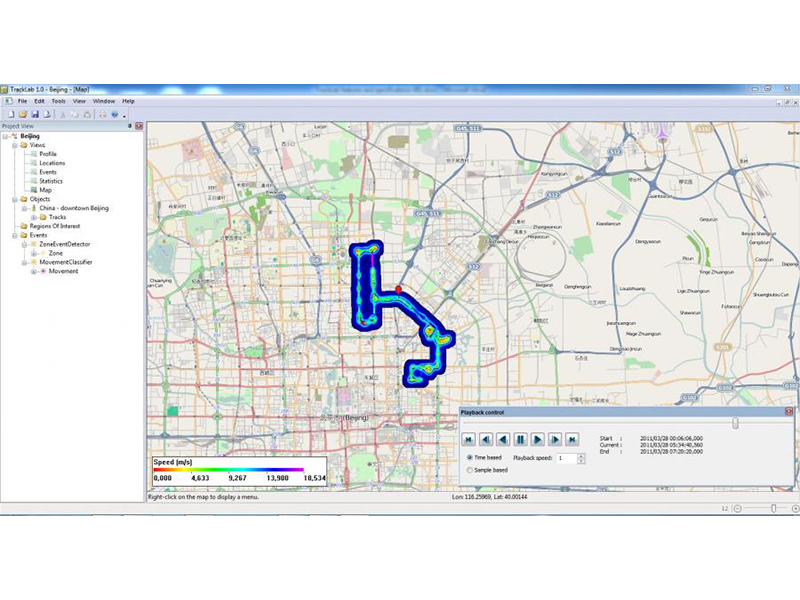This screenshot has width=800, height=600.
Task: Select the Time based radio option
Action: coord(471,457)
